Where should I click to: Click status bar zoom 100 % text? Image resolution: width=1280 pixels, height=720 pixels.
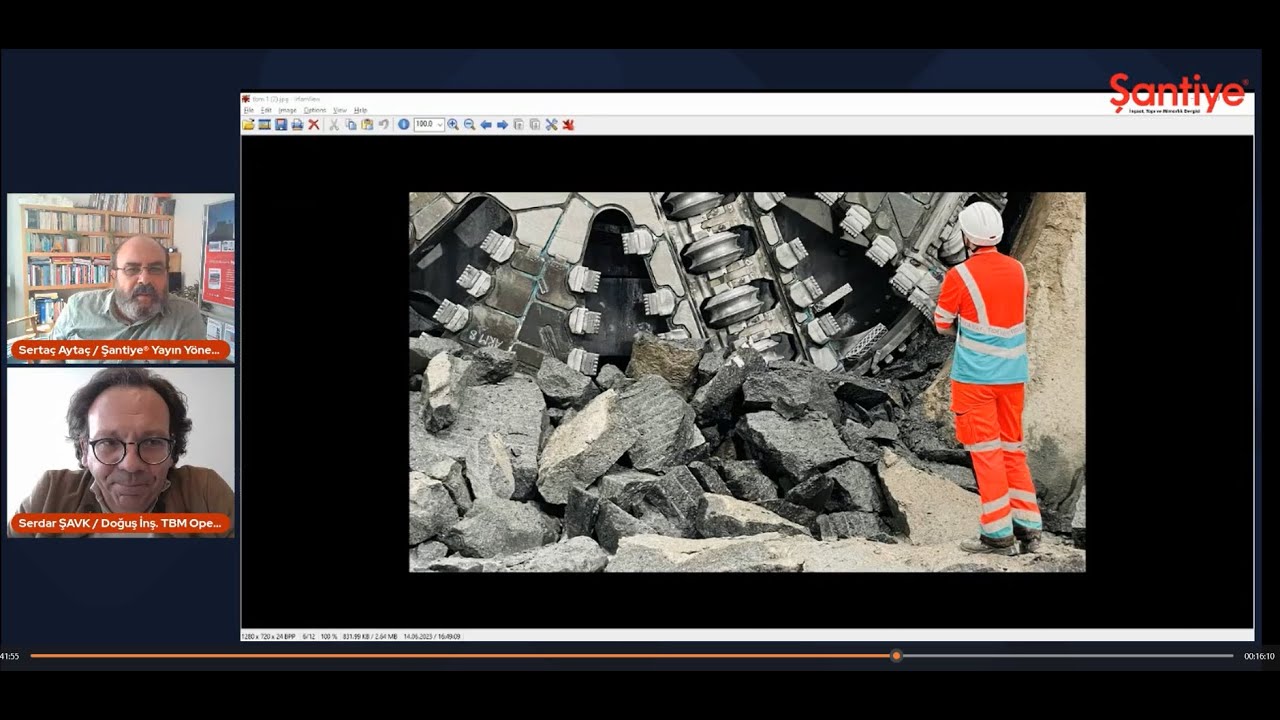[x=329, y=636]
